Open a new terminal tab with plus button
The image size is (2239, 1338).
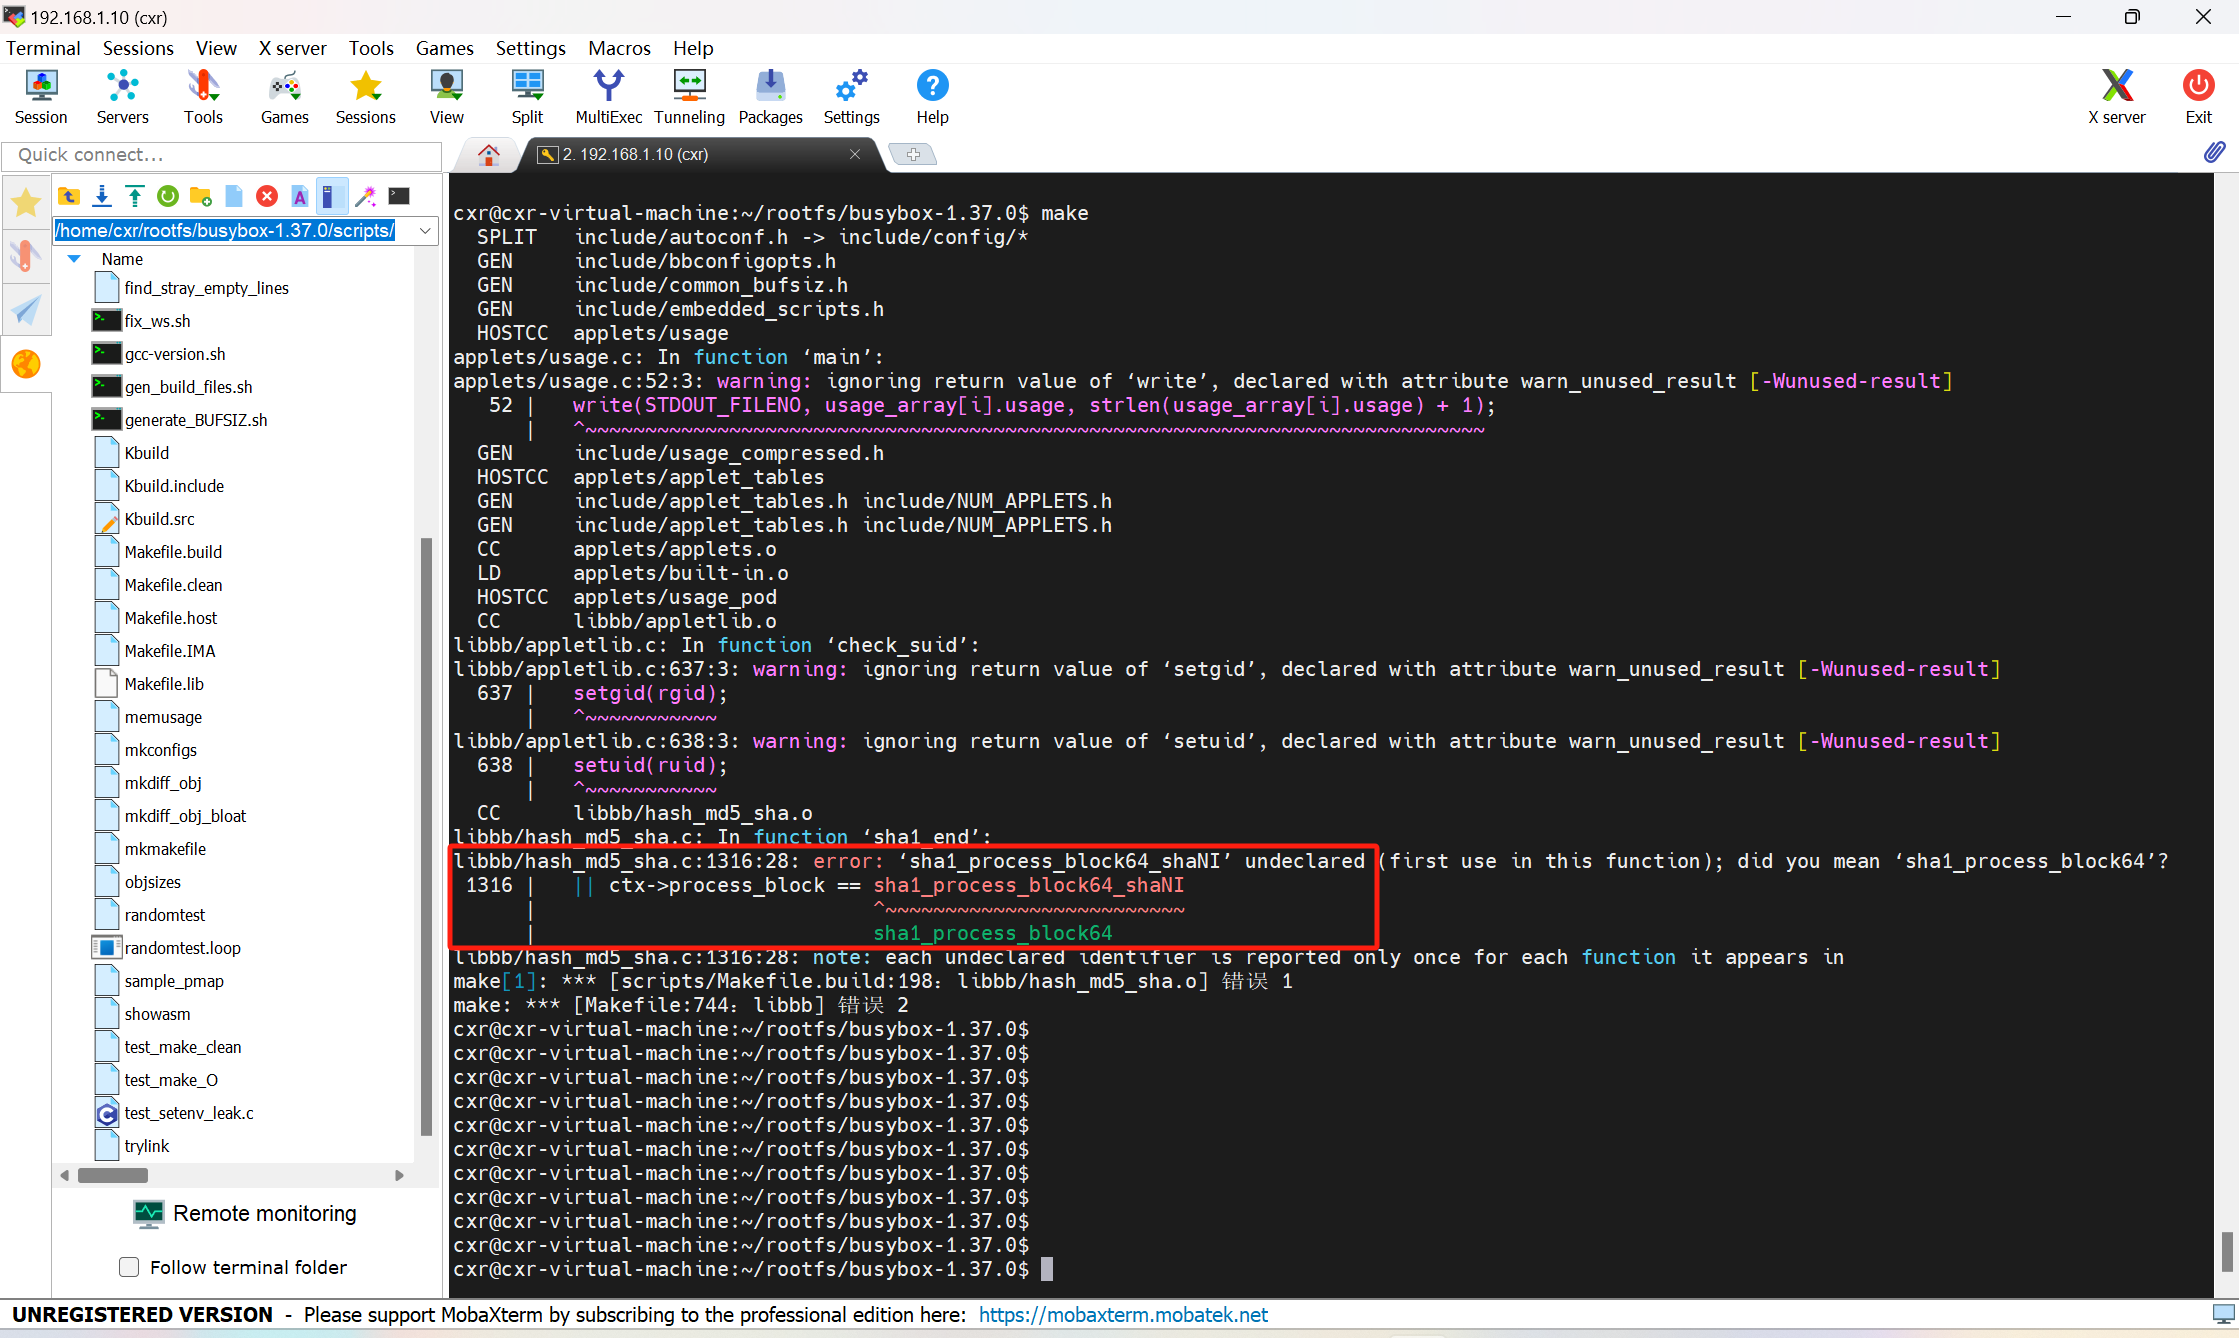[x=913, y=154]
